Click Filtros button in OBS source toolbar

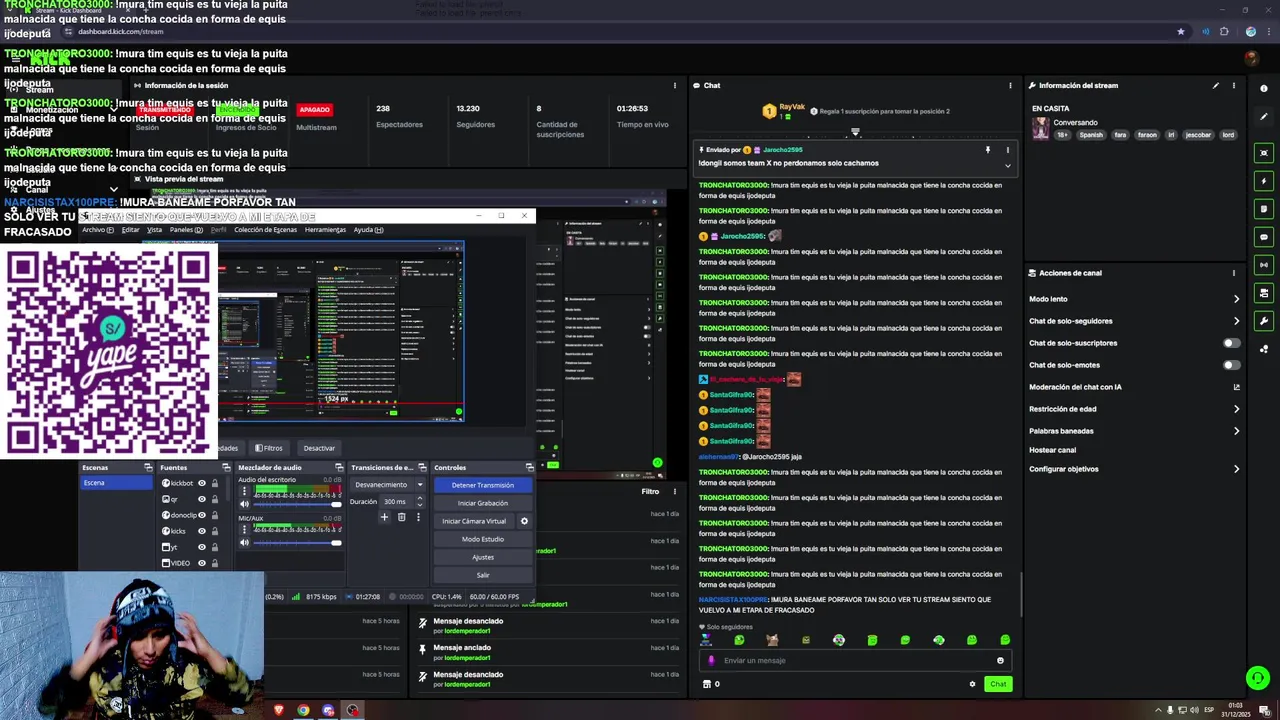[x=269, y=448]
